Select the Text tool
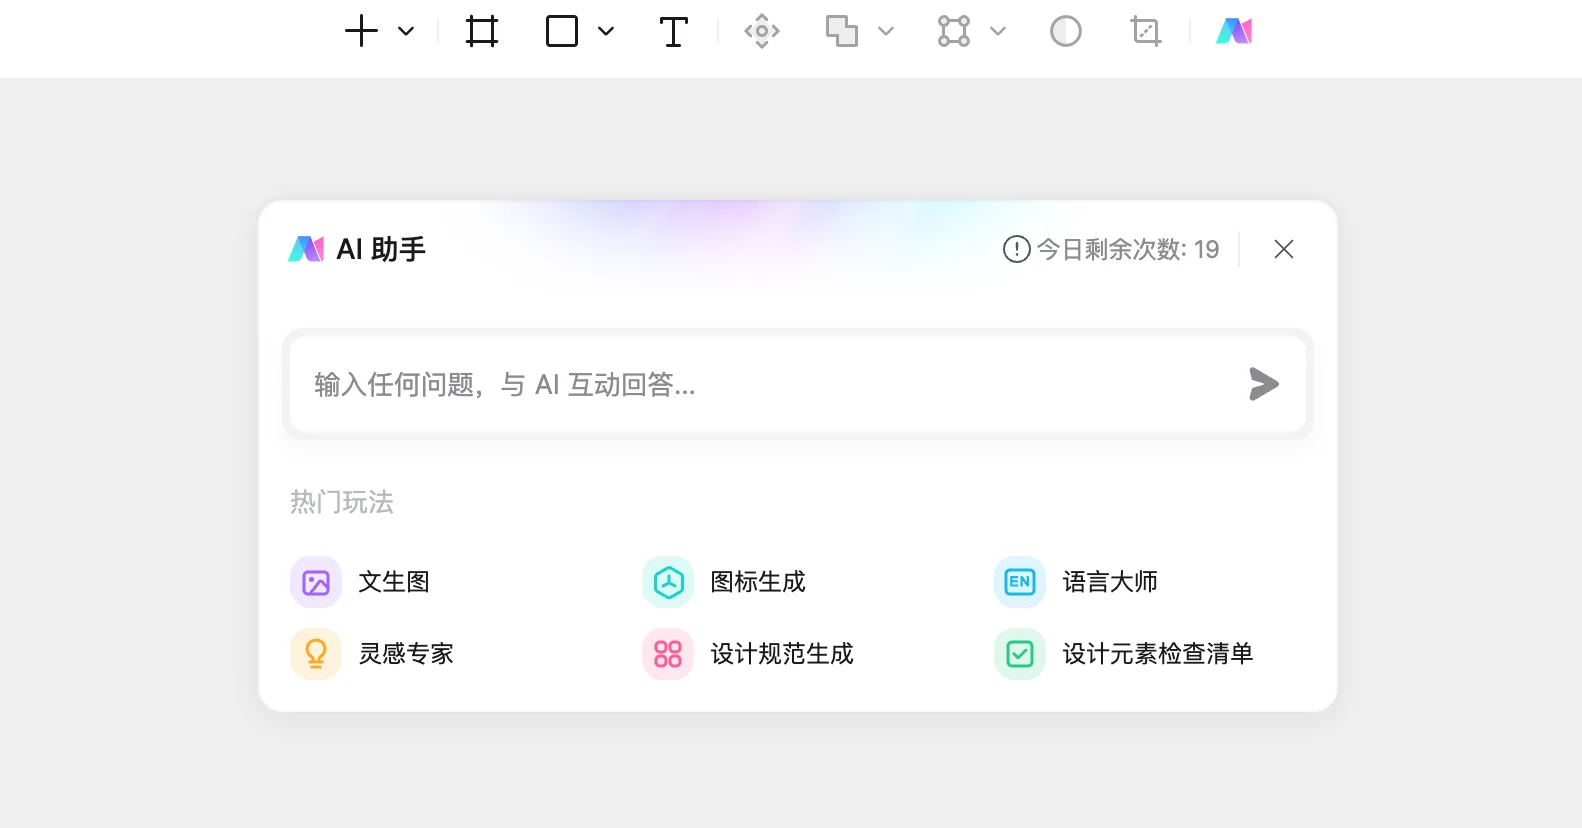 tap(674, 31)
